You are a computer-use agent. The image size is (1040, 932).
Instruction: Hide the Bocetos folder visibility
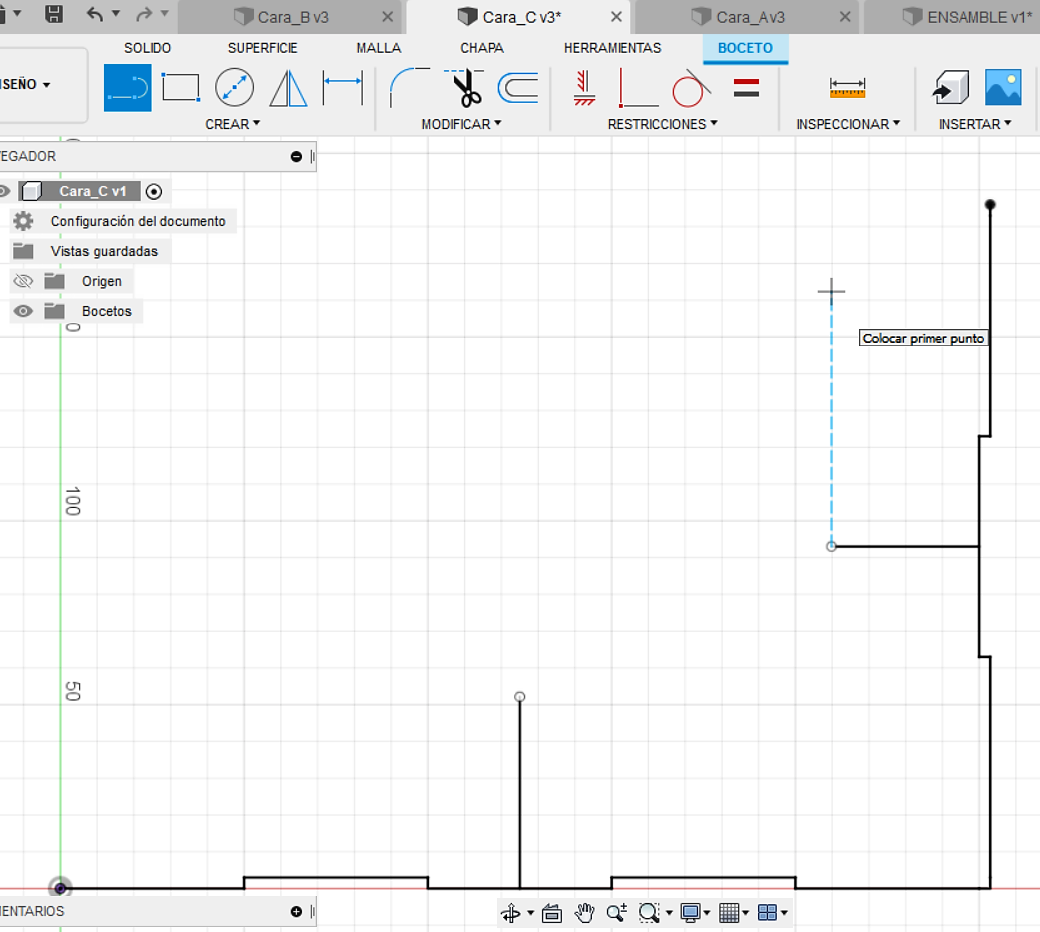(23, 311)
